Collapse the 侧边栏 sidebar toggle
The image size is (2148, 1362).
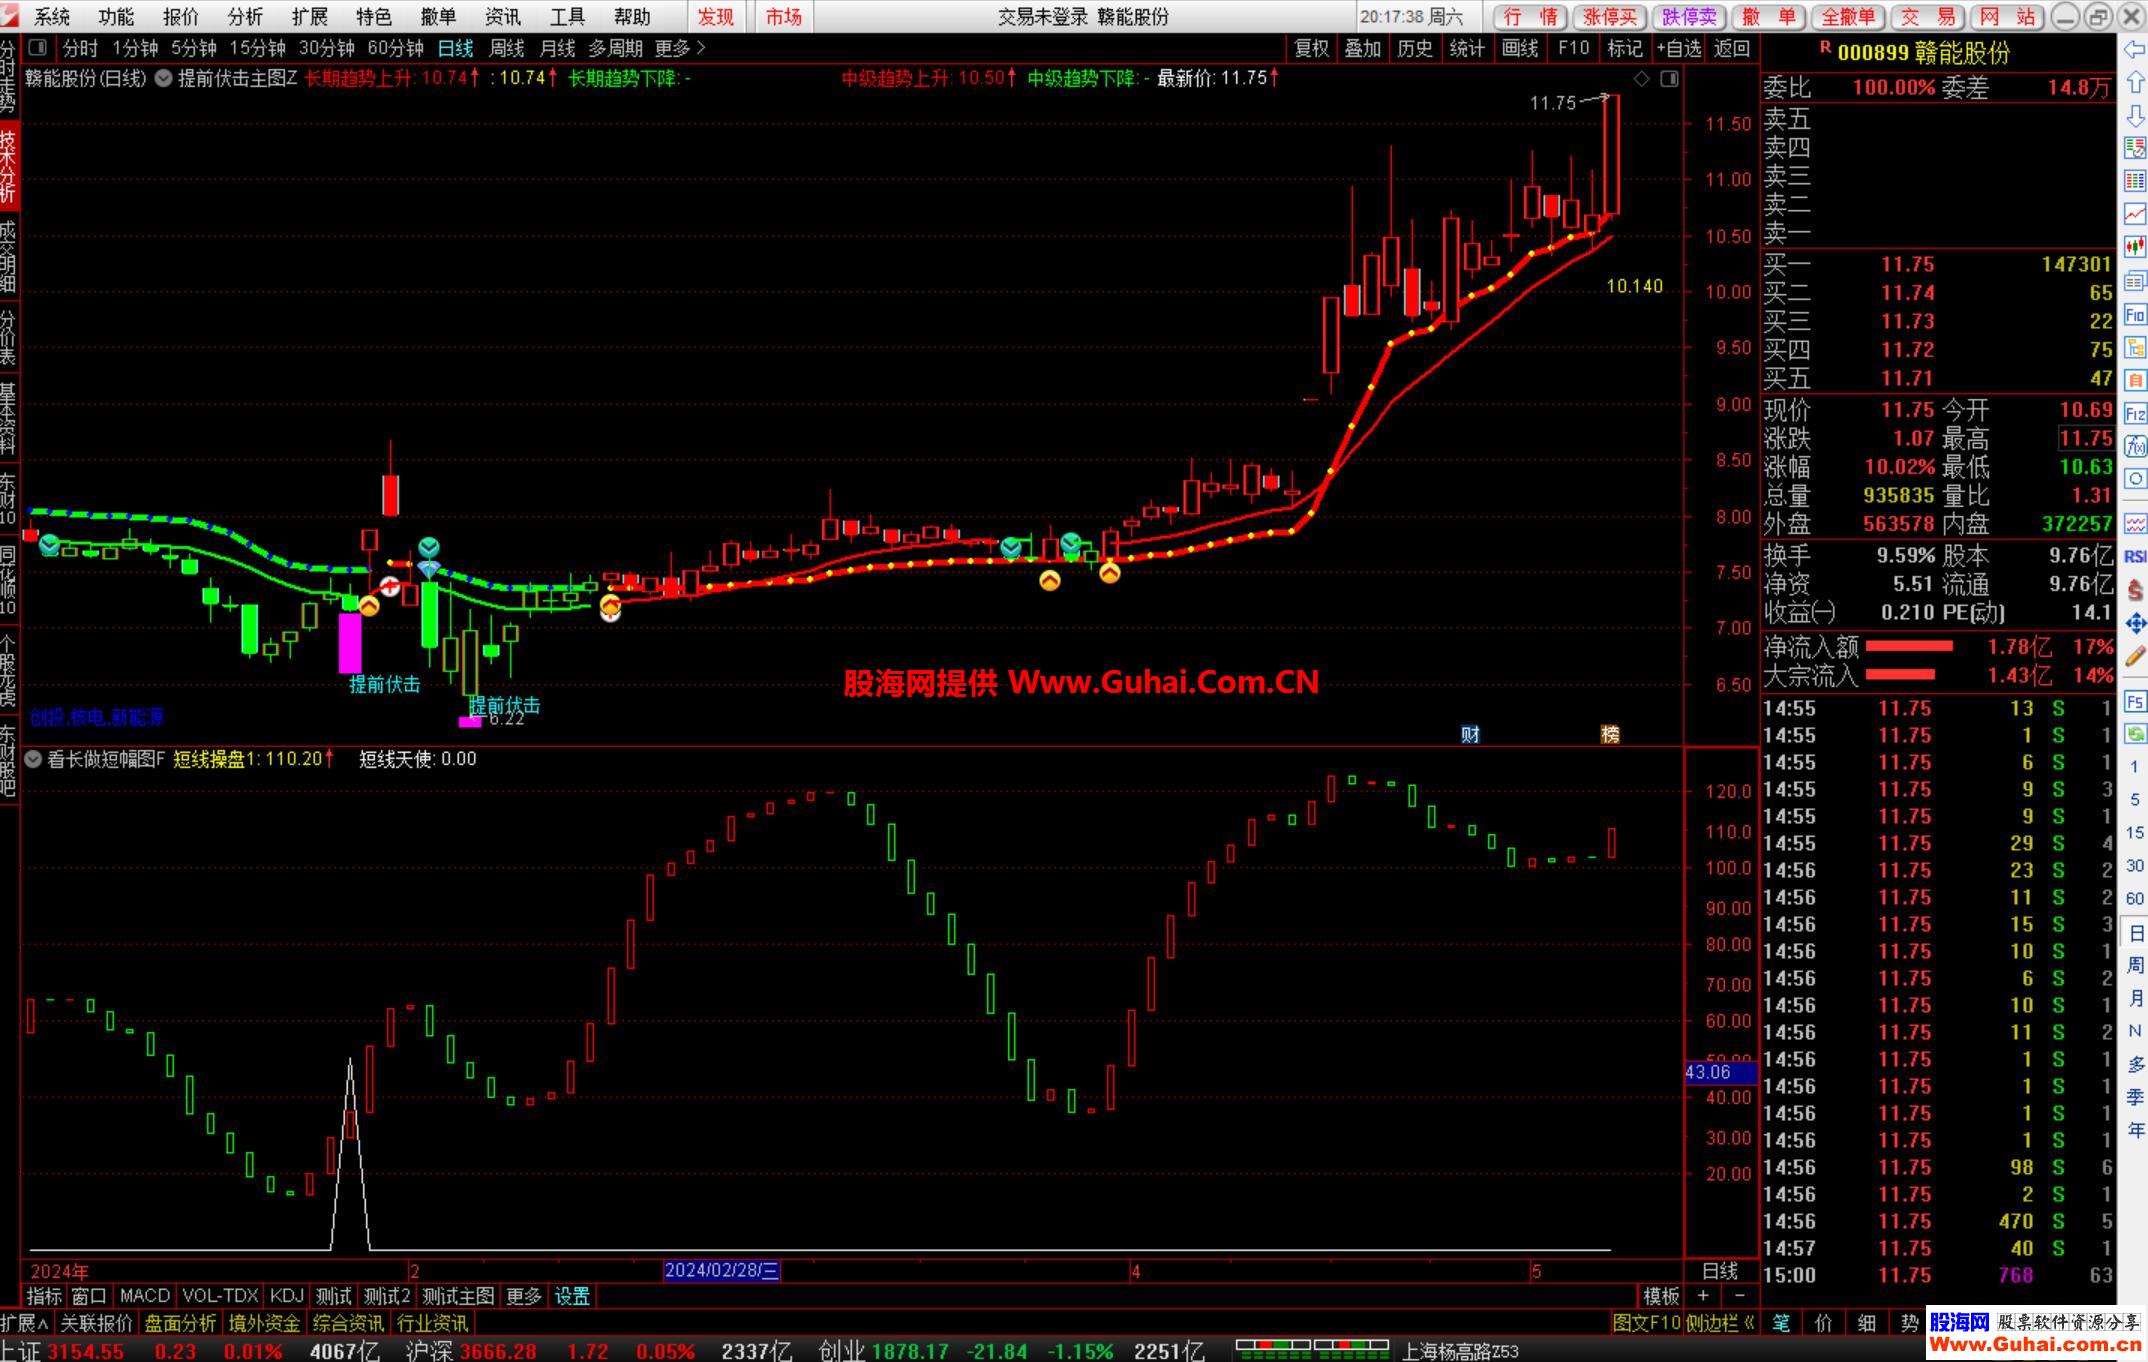1721,1323
